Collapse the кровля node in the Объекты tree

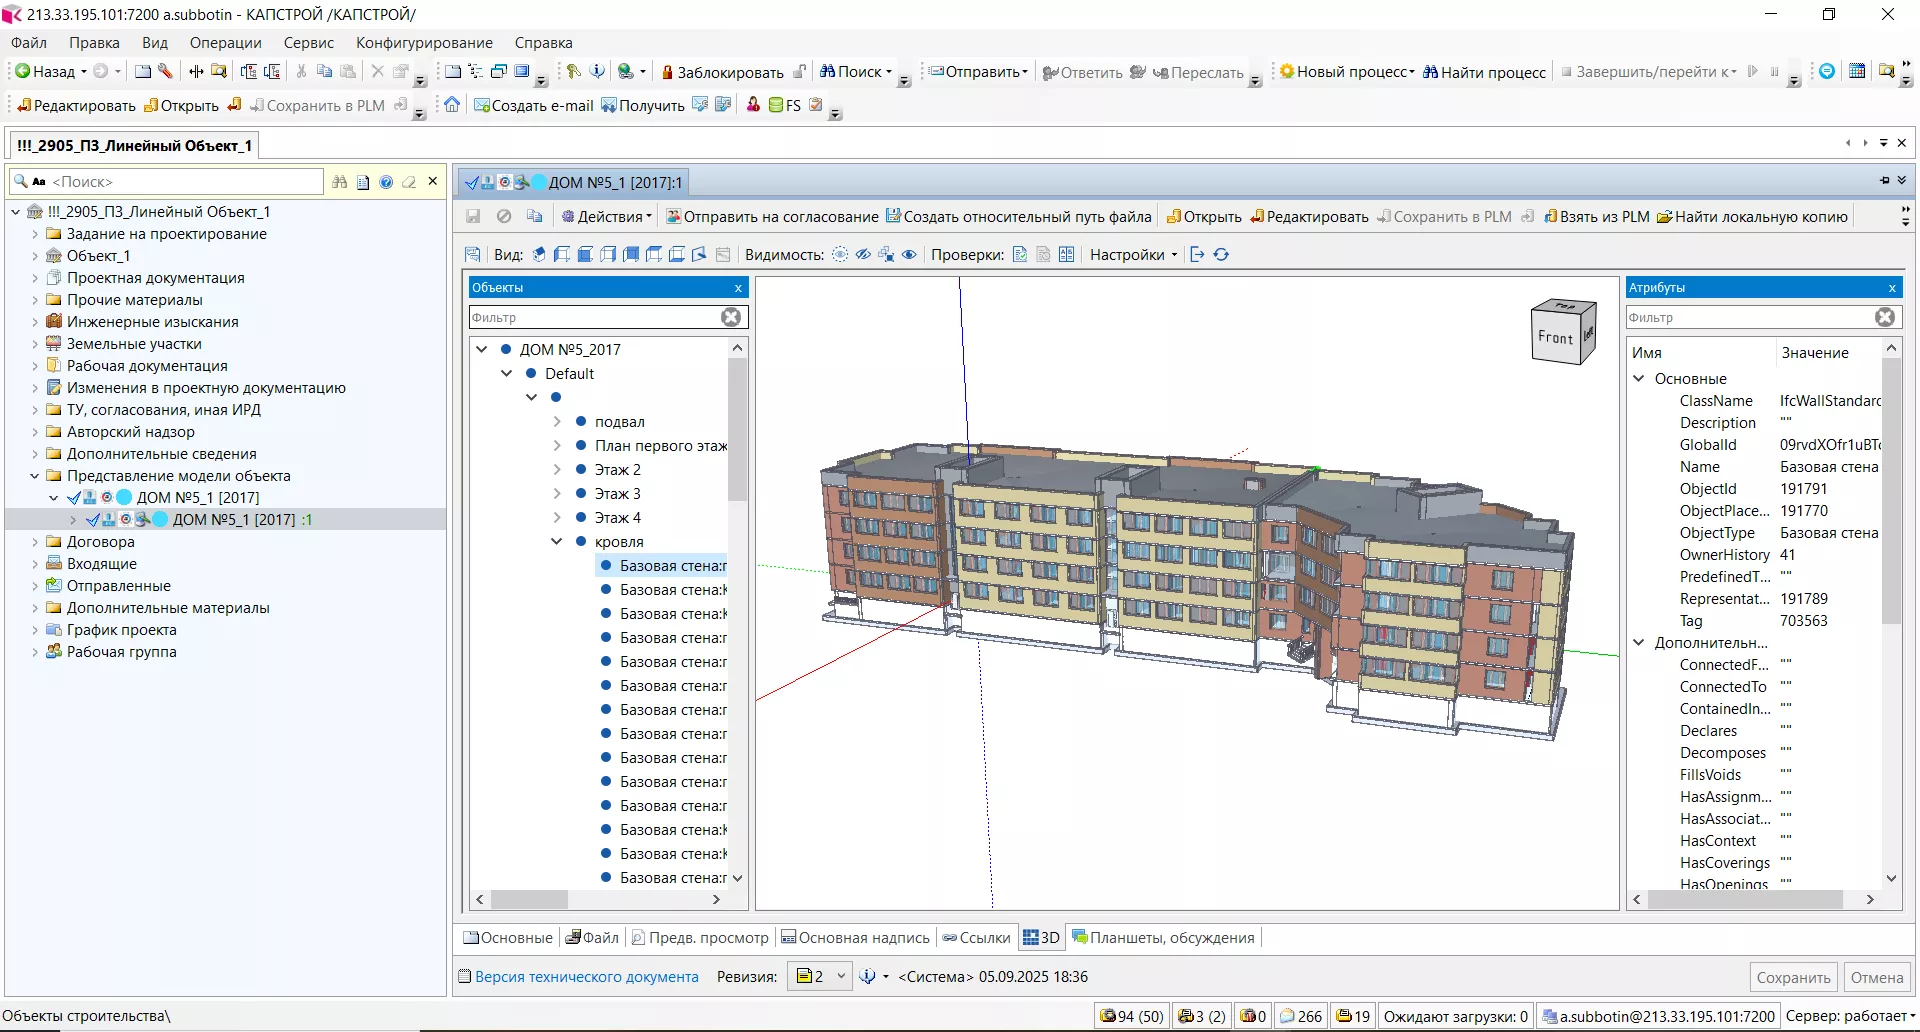pos(557,542)
